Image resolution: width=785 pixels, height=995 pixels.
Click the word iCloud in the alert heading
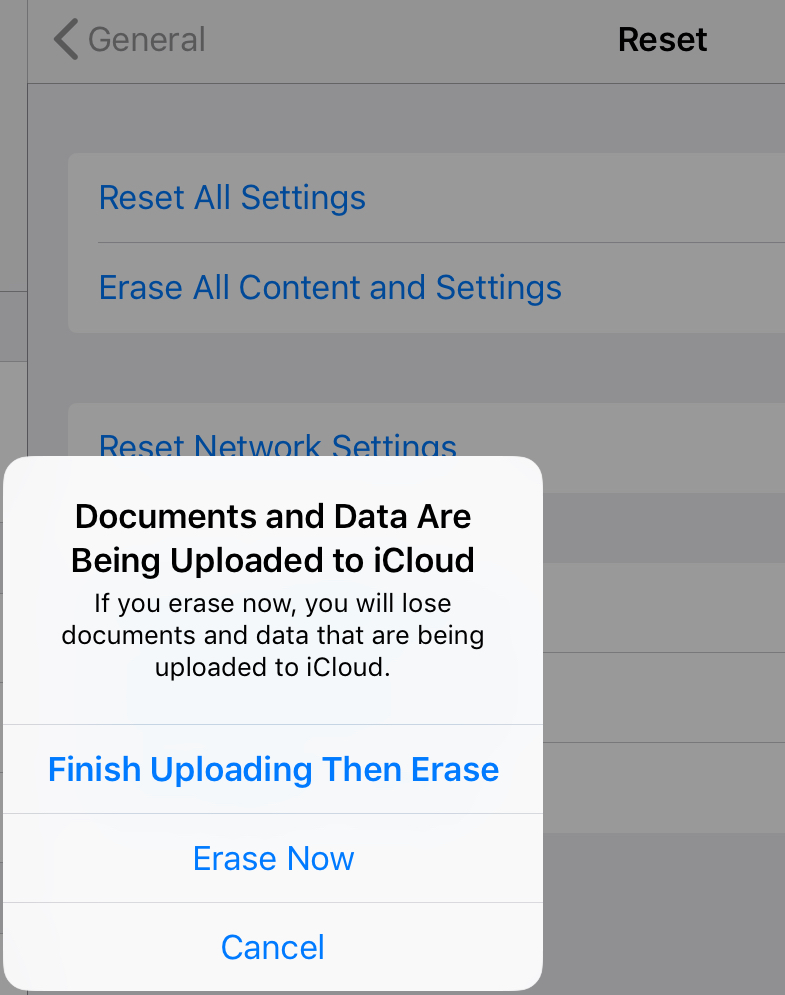tap(424, 560)
